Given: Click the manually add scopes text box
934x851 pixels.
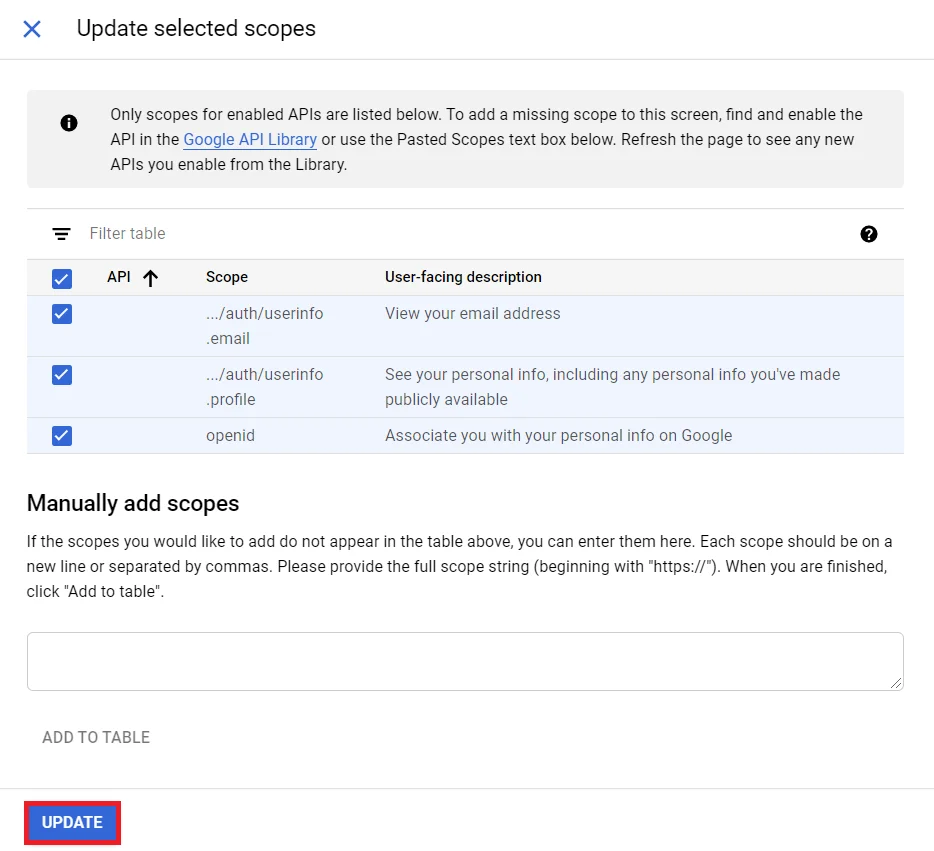Looking at the screenshot, I should pyautogui.click(x=465, y=660).
